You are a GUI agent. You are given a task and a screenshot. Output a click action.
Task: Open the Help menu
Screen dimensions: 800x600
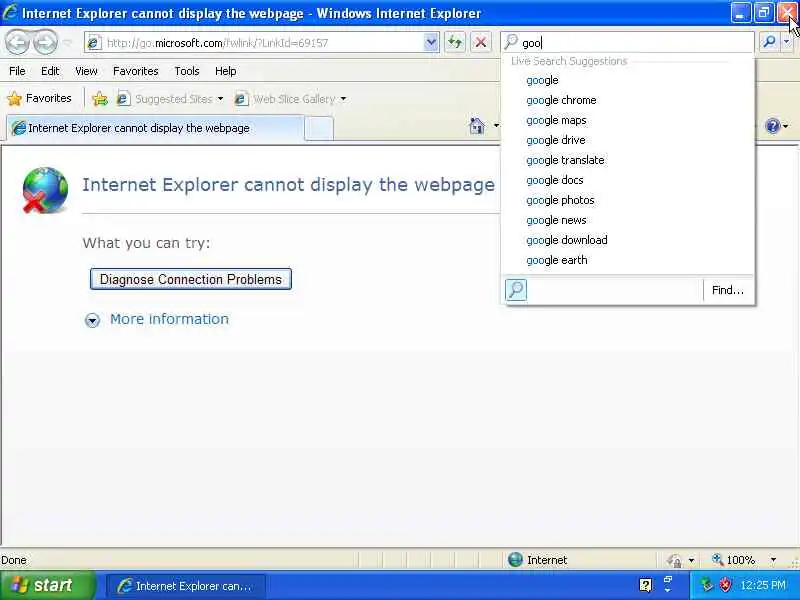(226, 71)
